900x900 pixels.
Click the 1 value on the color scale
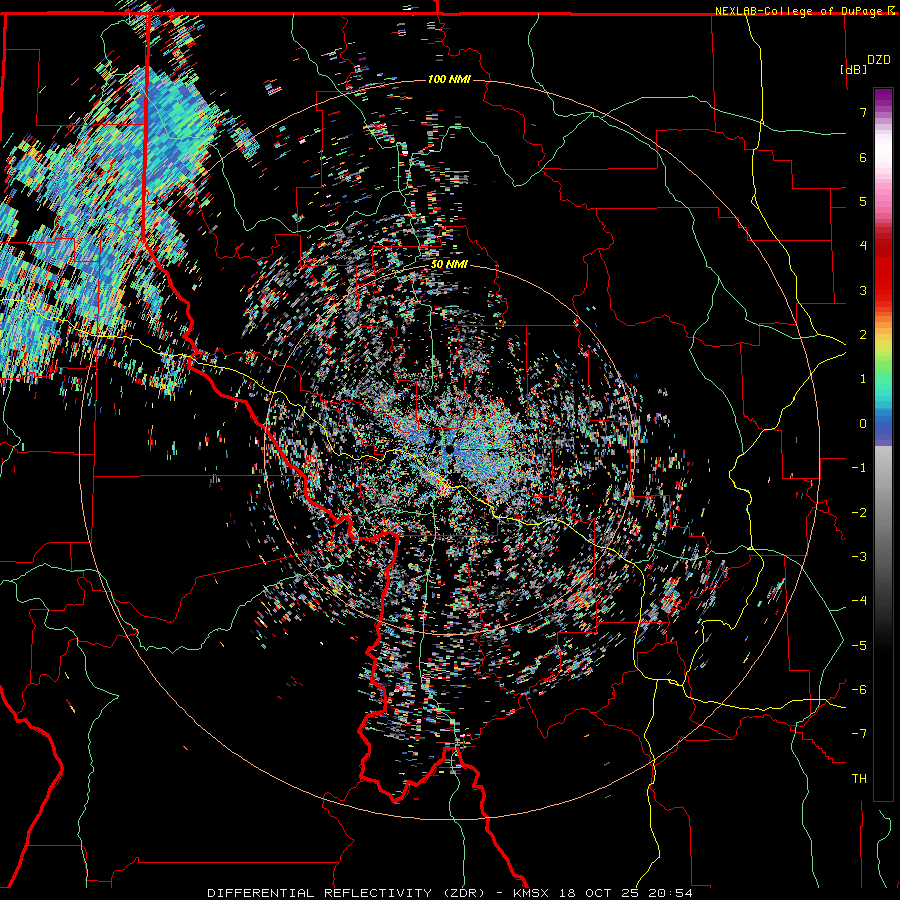[x=863, y=379]
